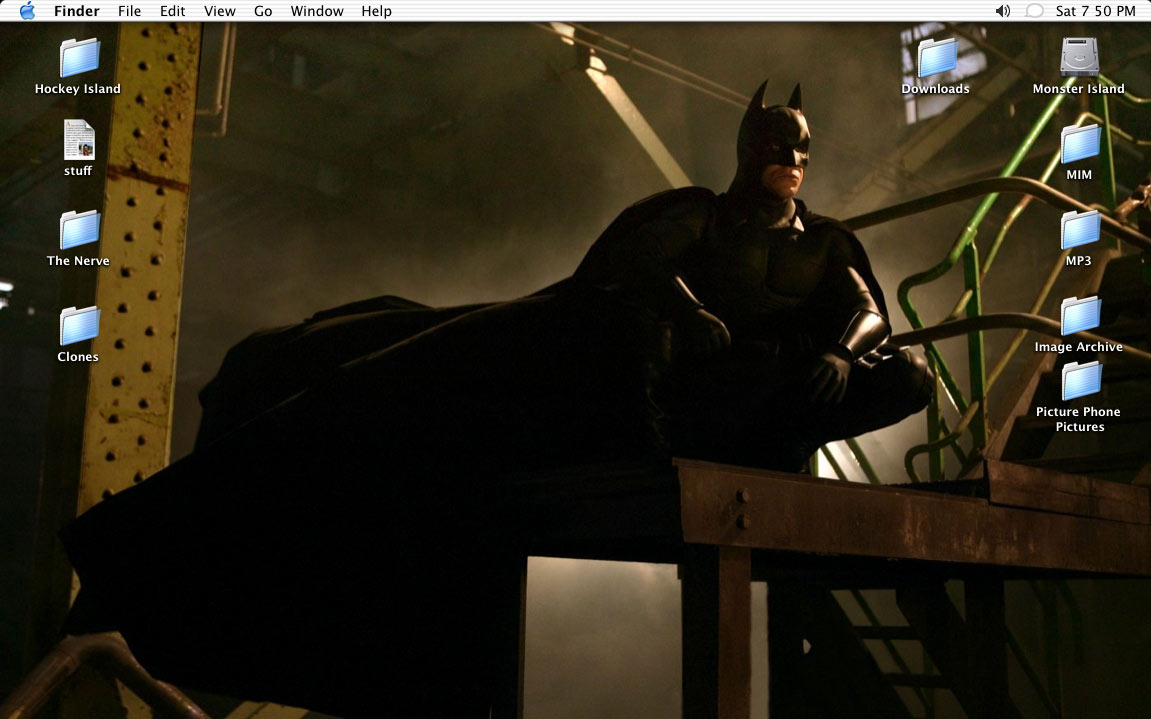Open the Apple menu icon

pos(27,10)
